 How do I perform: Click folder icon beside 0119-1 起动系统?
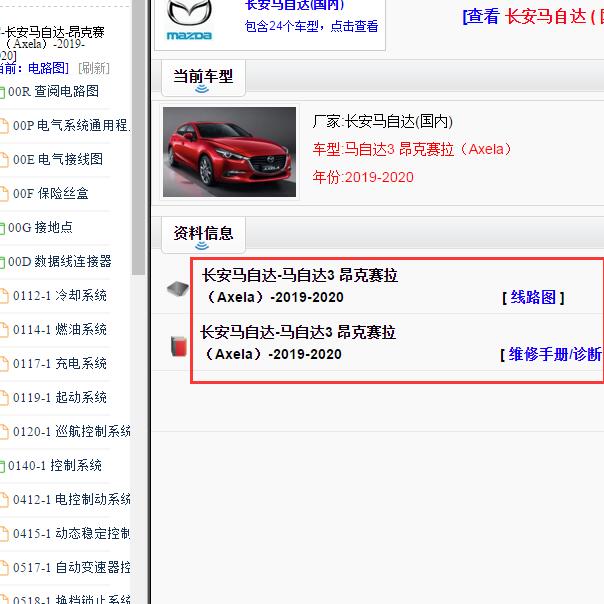4,398
